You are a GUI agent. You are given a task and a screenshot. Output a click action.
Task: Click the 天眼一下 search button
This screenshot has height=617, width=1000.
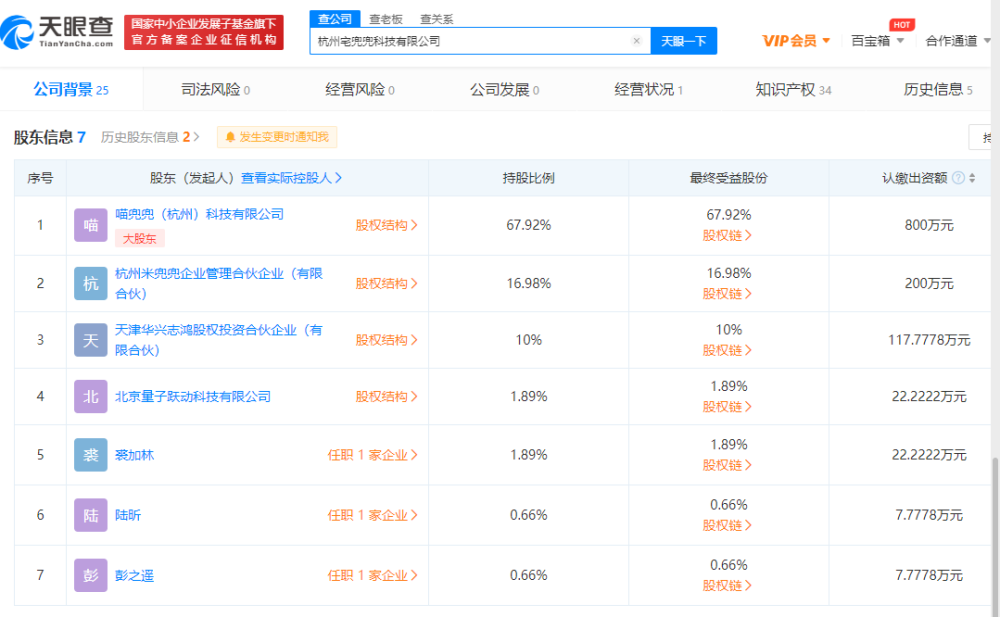684,41
